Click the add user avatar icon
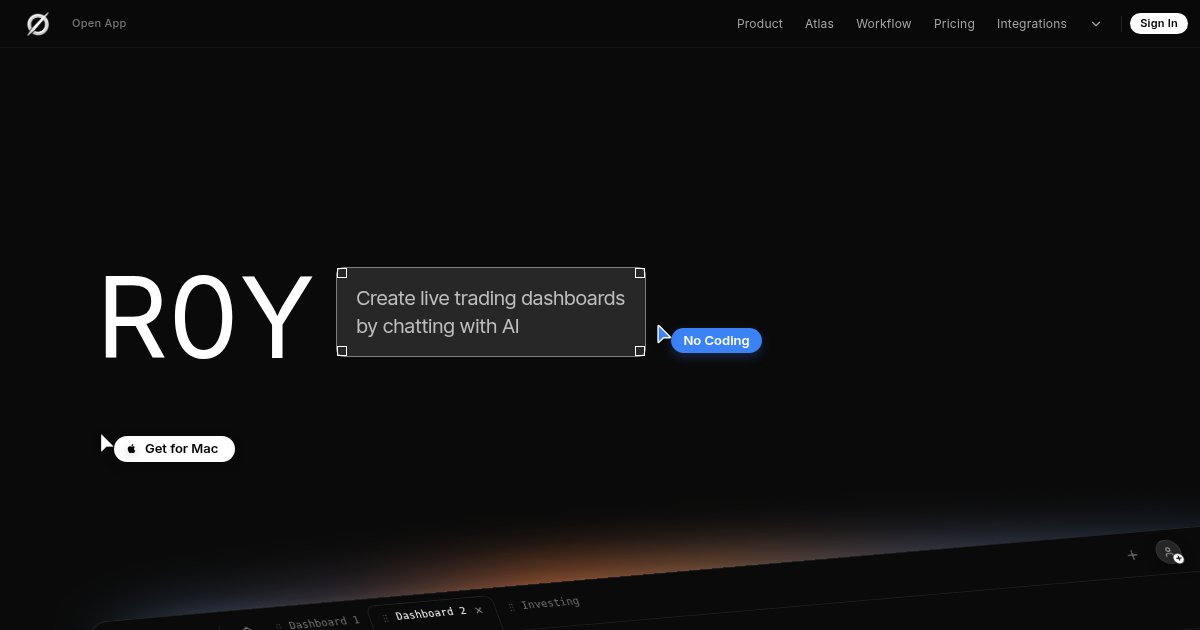 (1169, 552)
